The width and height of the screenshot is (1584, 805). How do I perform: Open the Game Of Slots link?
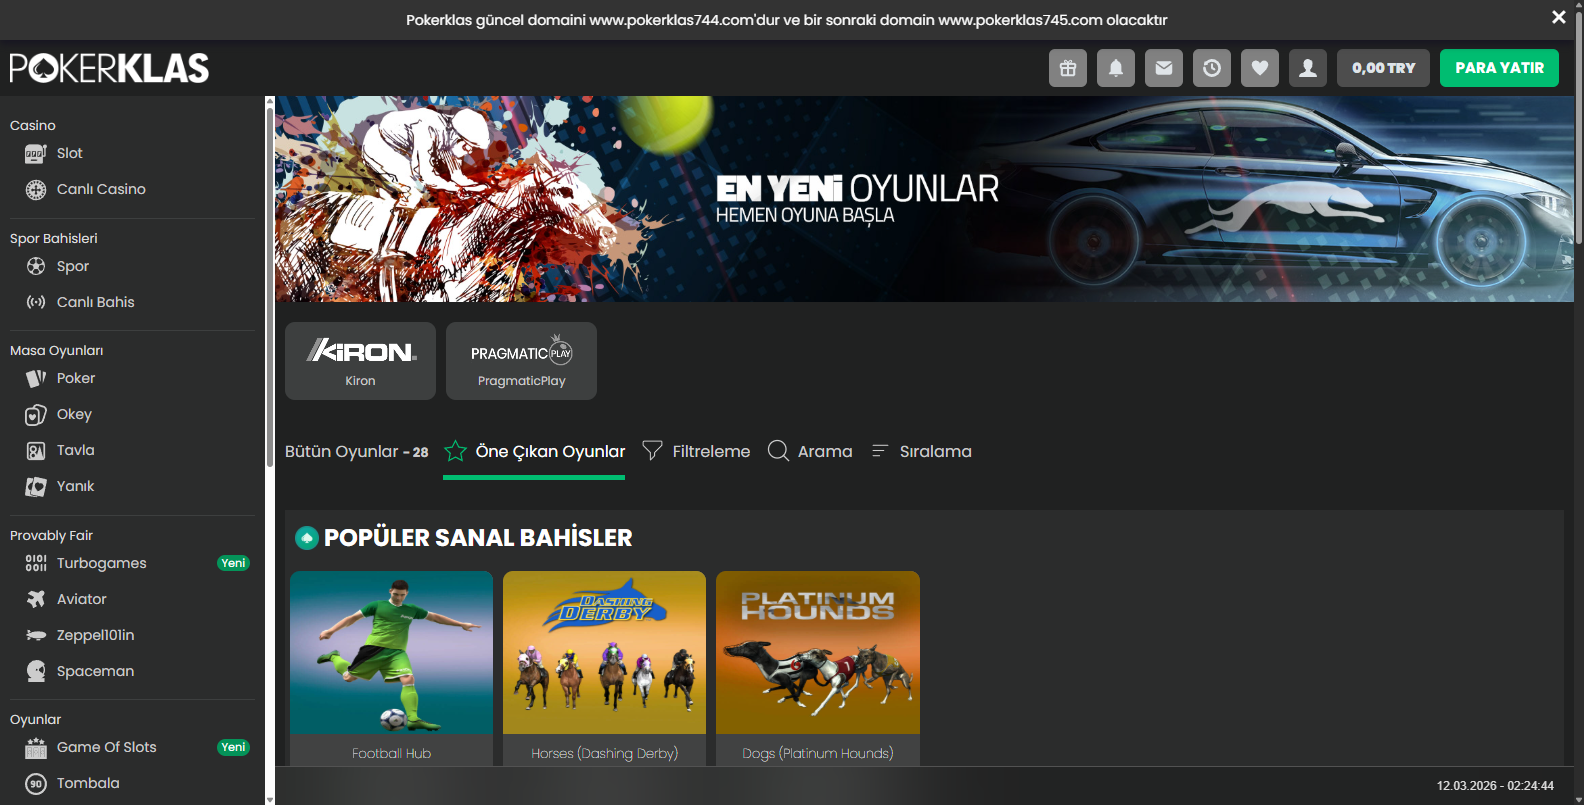107,747
